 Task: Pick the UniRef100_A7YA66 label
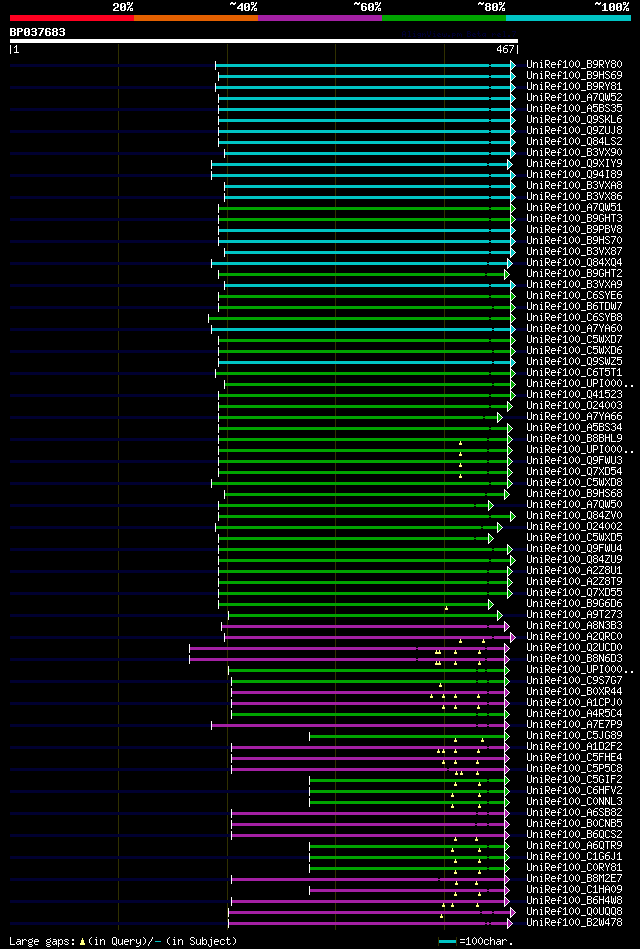(574, 416)
